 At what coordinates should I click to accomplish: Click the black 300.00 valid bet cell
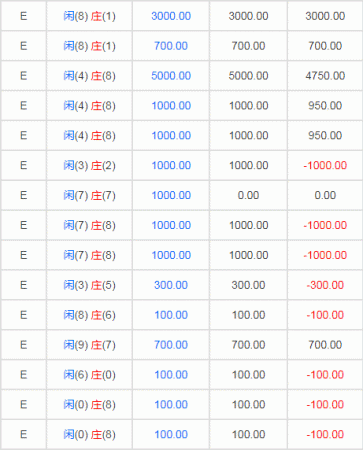[x=248, y=285]
